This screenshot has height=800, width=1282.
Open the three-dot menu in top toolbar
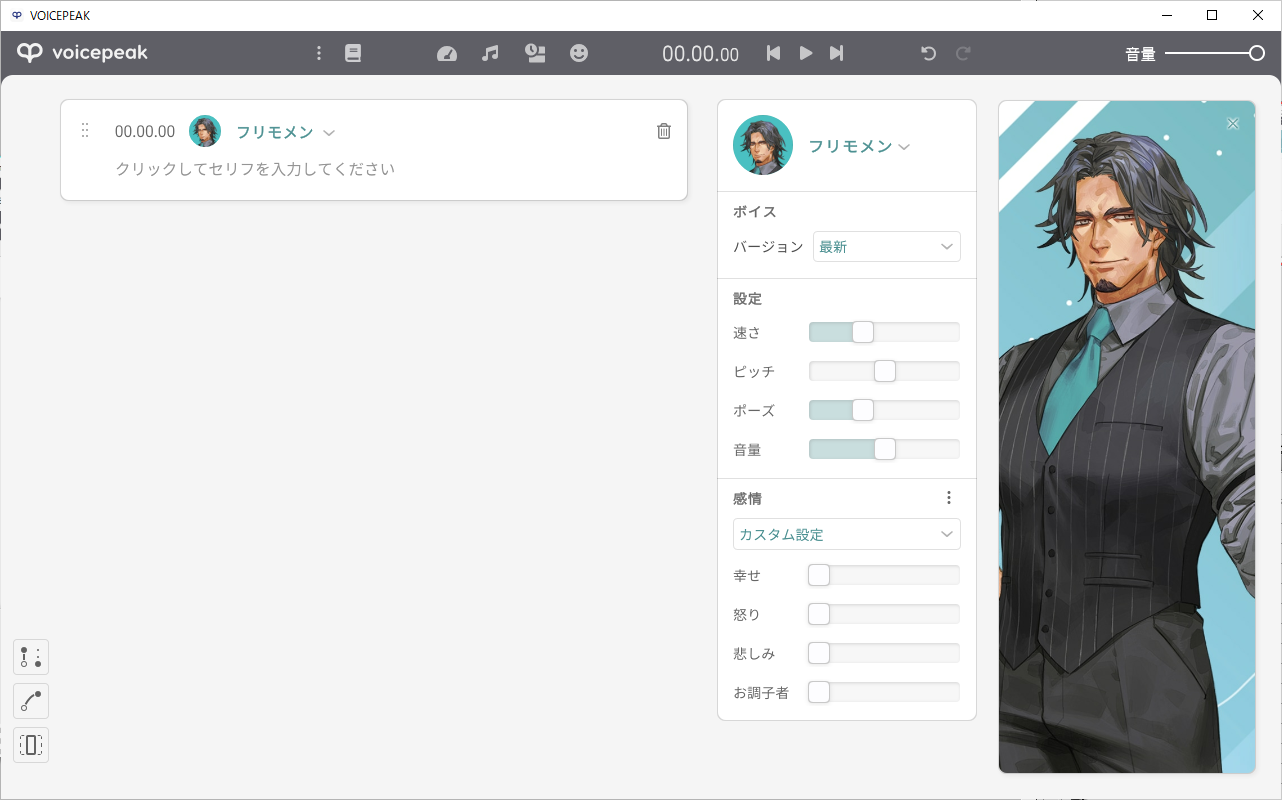(319, 53)
